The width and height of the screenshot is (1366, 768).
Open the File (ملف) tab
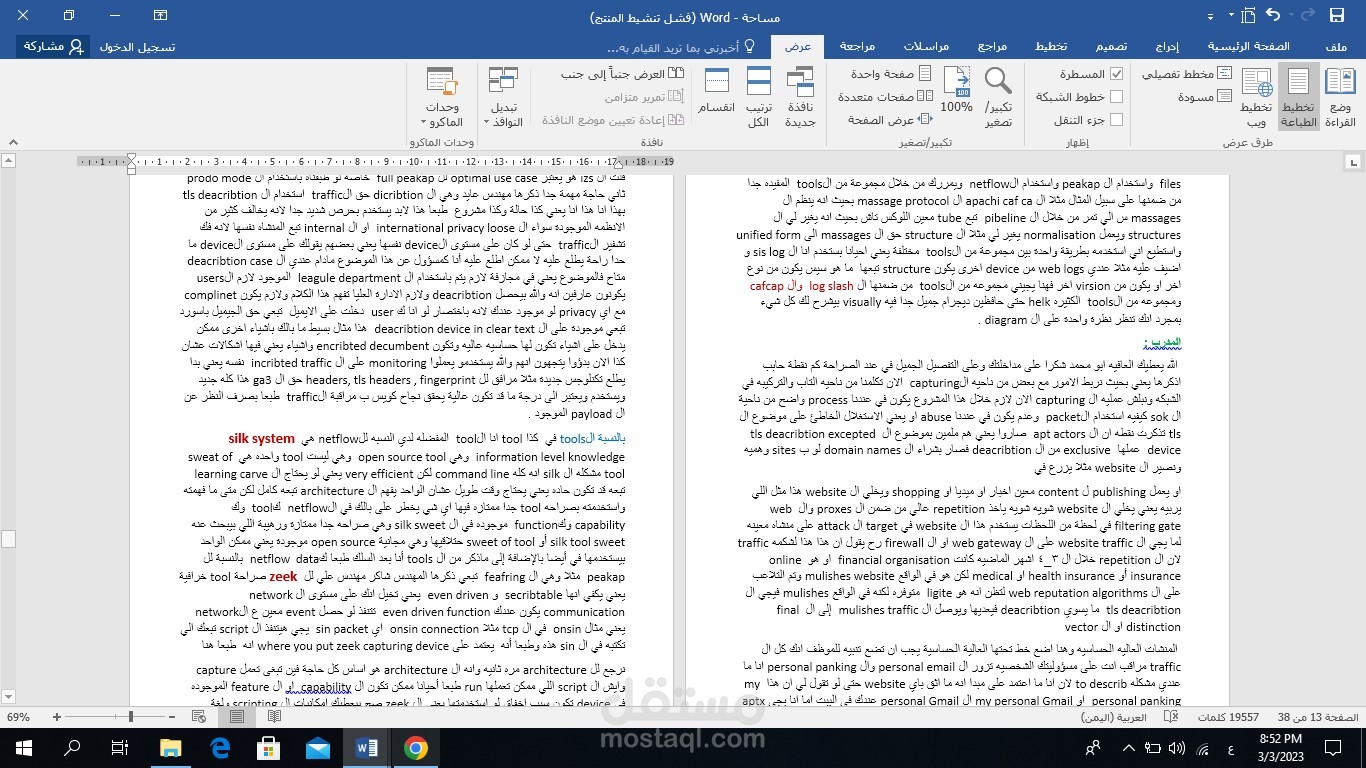click(1335, 46)
